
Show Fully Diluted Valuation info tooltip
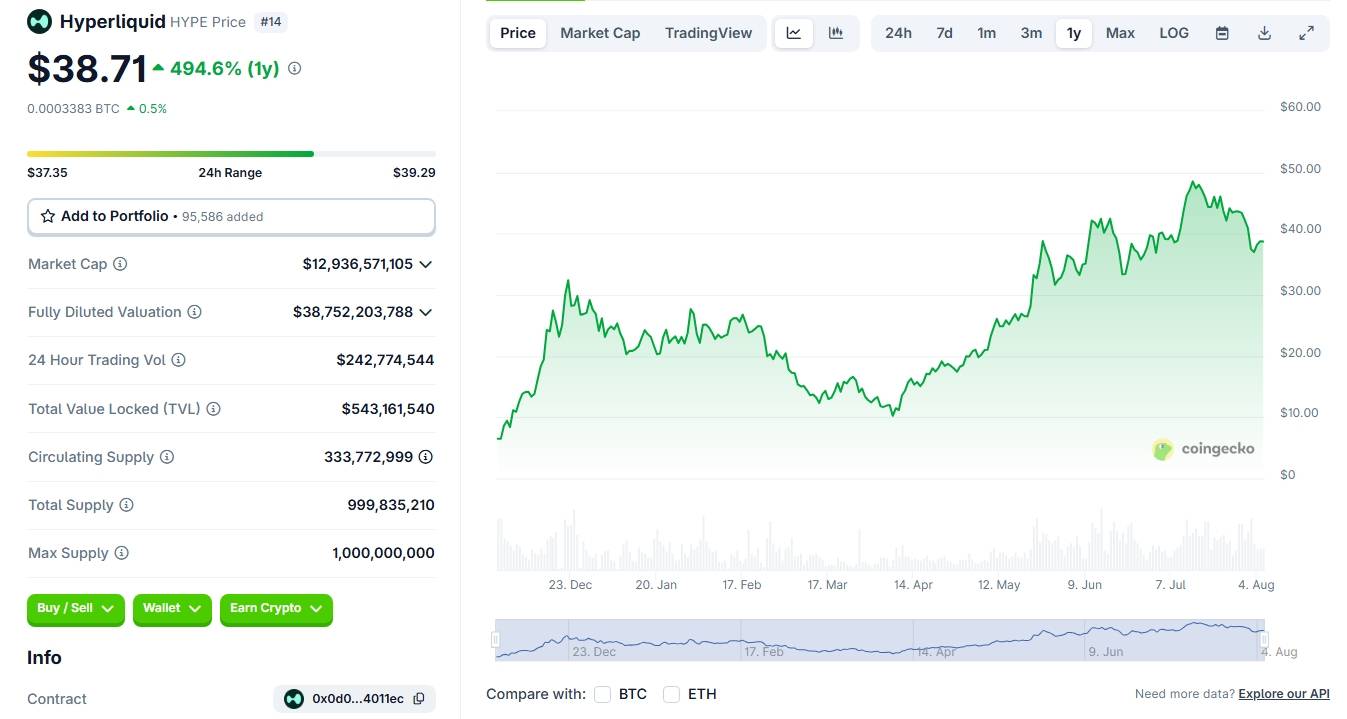[x=195, y=312]
